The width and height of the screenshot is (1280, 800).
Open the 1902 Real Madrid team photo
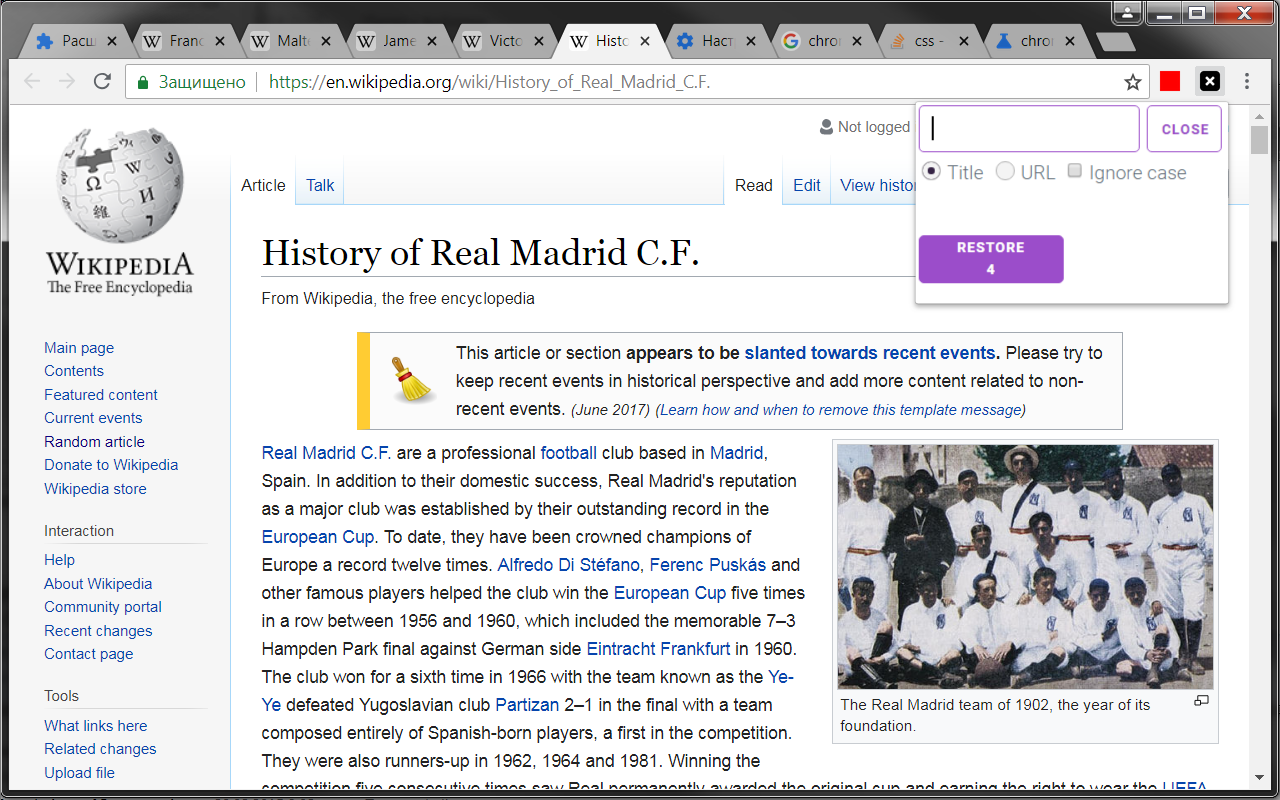point(1025,567)
